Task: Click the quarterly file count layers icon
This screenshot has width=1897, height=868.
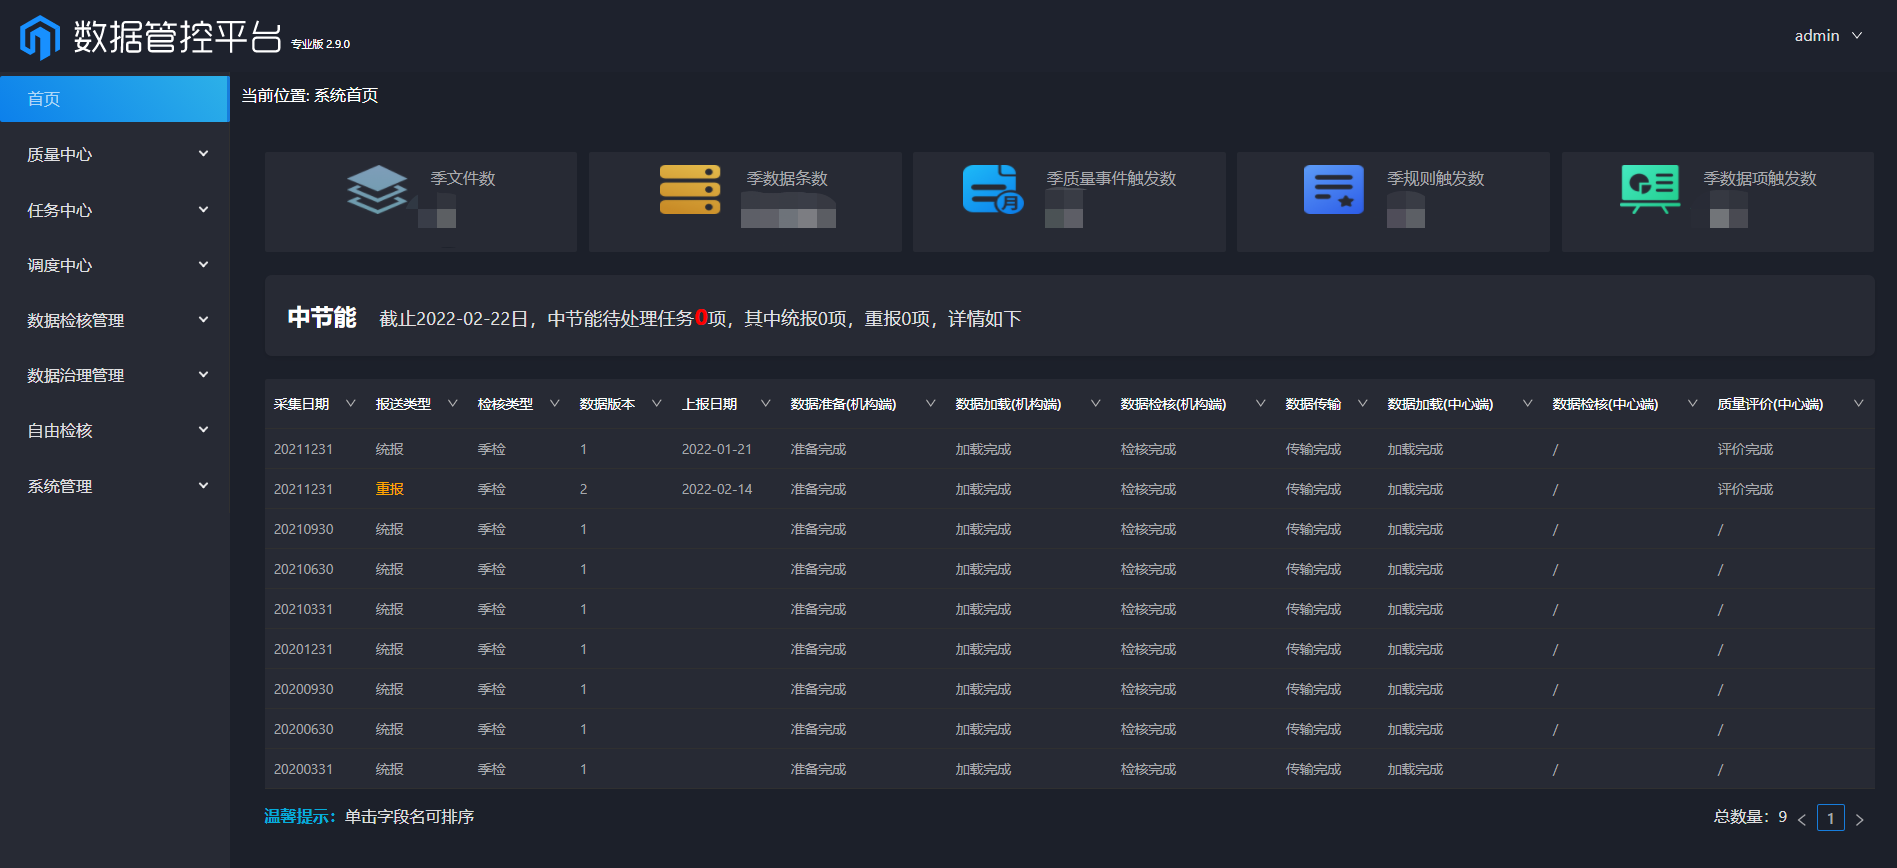Action: pyautogui.click(x=377, y=189)
